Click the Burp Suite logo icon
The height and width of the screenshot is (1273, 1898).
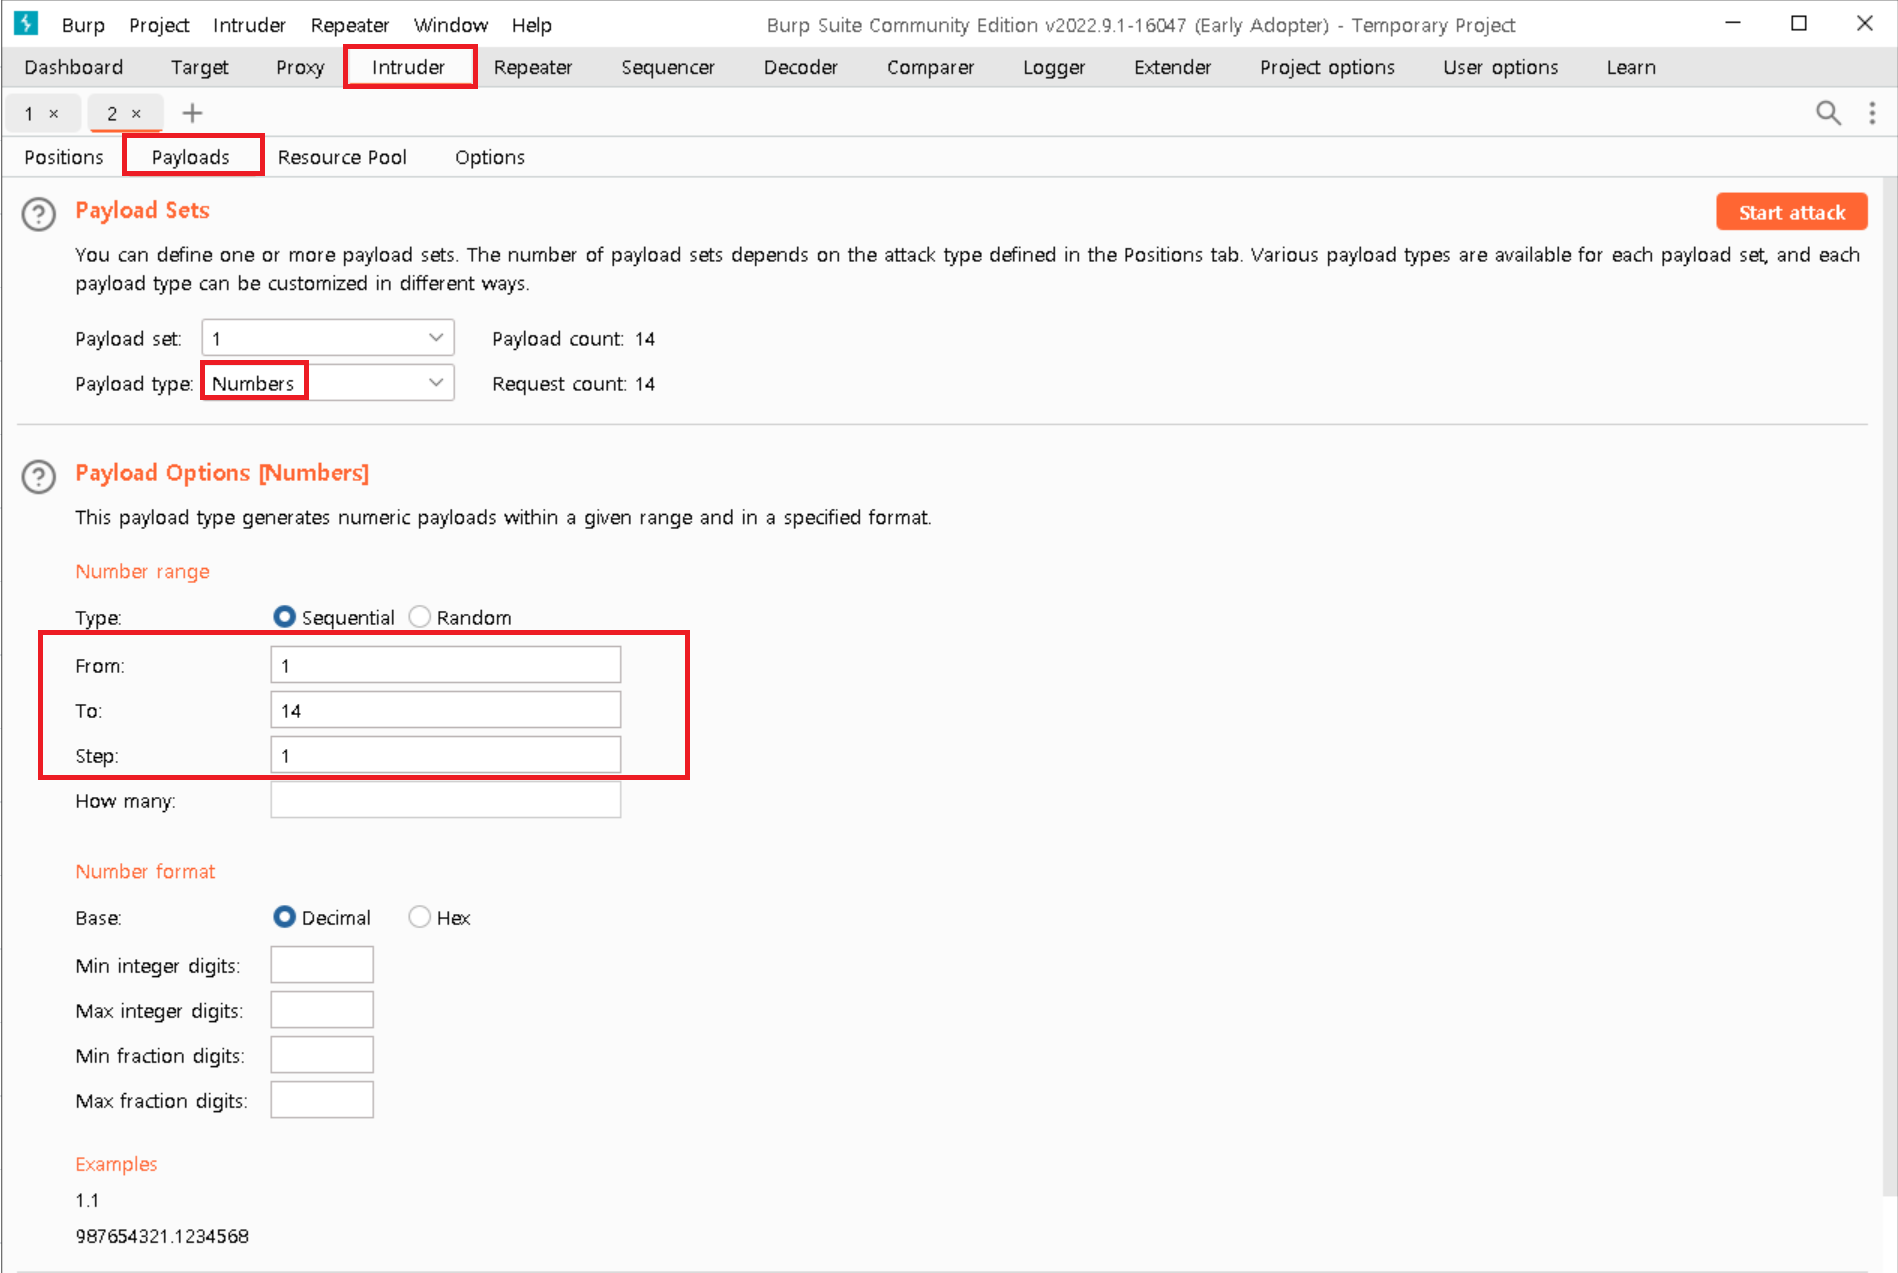coord(26,23)
